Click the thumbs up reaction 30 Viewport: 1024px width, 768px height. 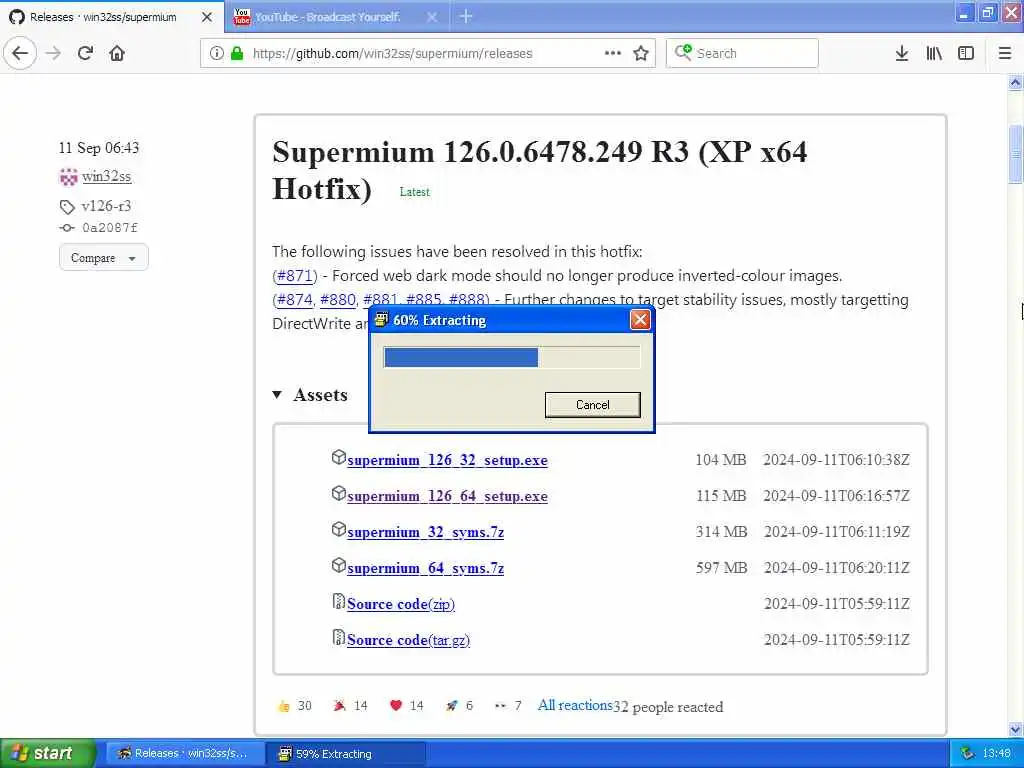[x=295, y=706]
